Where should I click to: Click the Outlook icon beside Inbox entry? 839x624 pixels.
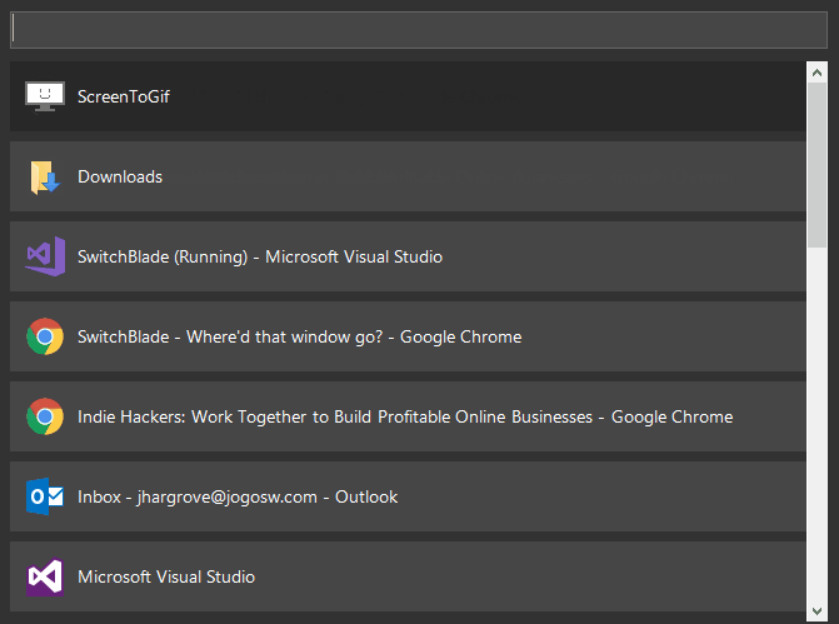[x=45, y=497]
